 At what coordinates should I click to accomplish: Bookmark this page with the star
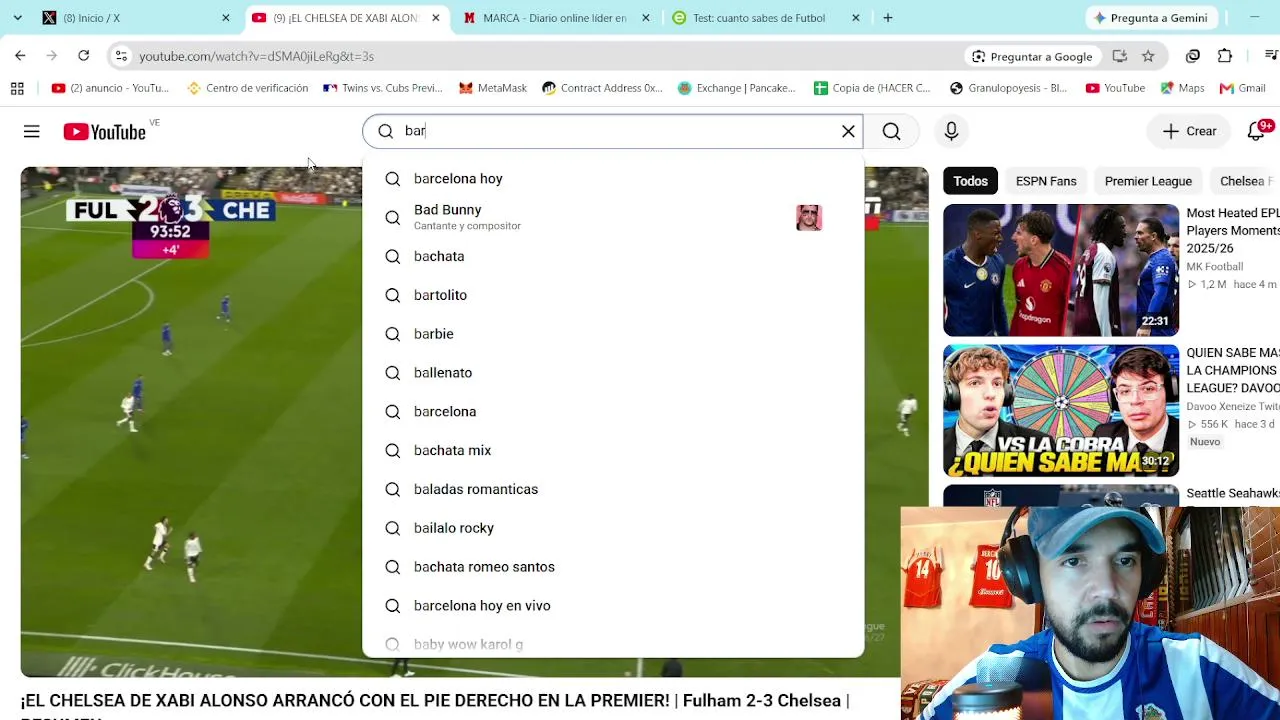click(1148, 56)
